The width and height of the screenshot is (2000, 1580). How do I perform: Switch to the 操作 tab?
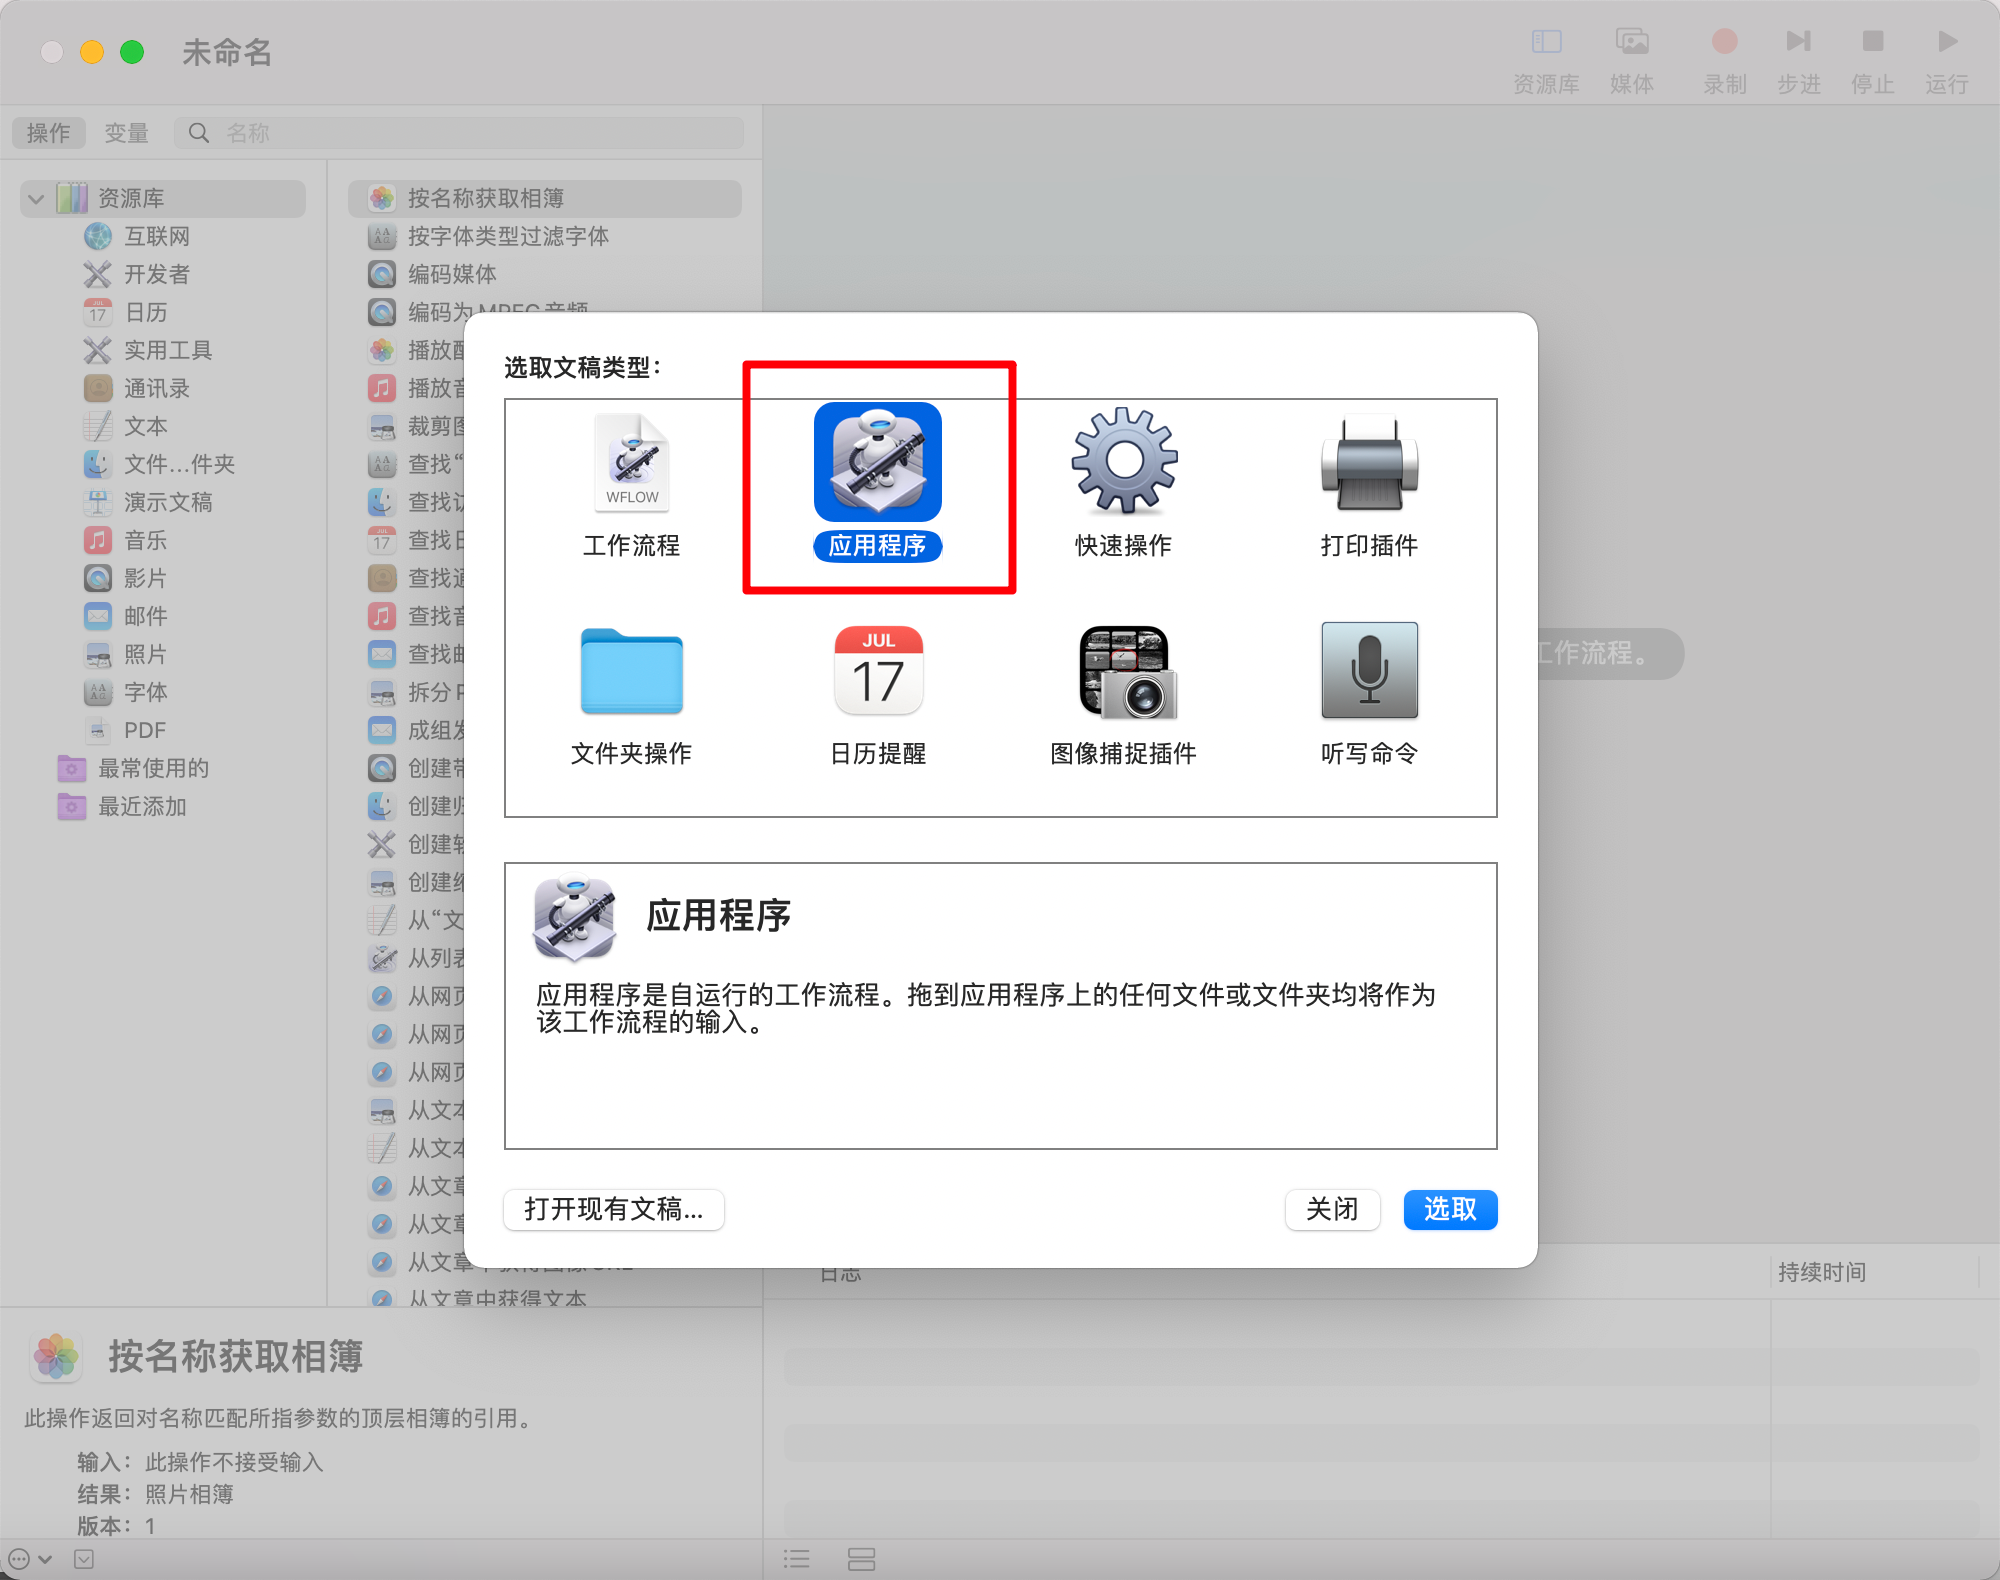pyautogui.click(x=47, y=131)
